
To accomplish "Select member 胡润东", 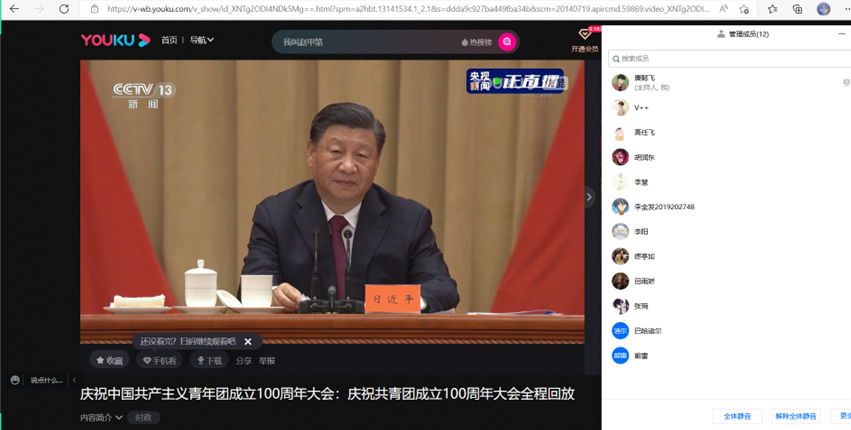I will coord(726,157).
